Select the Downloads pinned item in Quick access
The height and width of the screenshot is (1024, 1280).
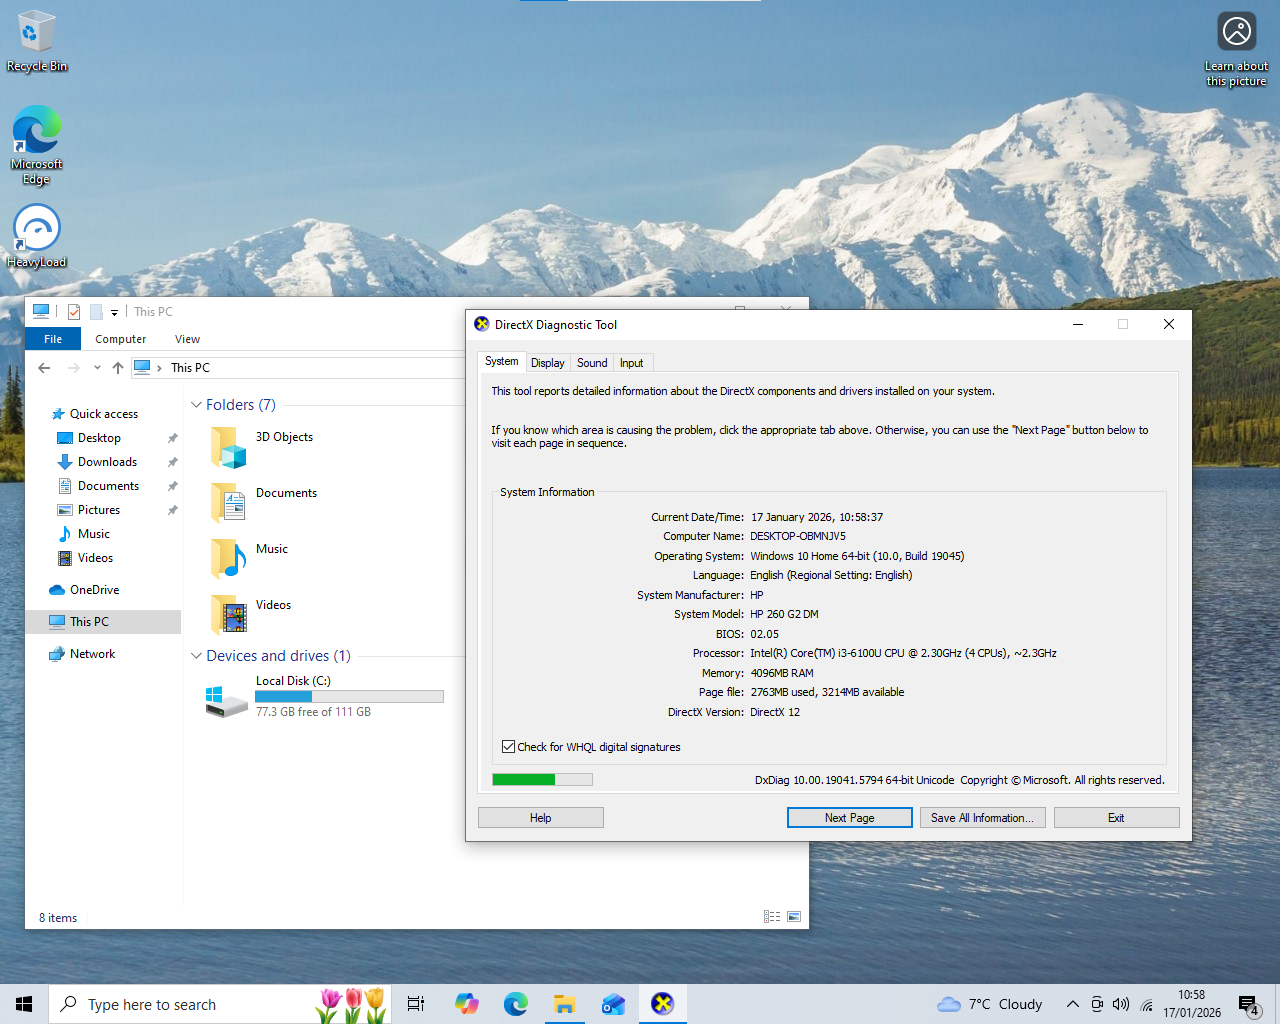[x=107, y=461]
